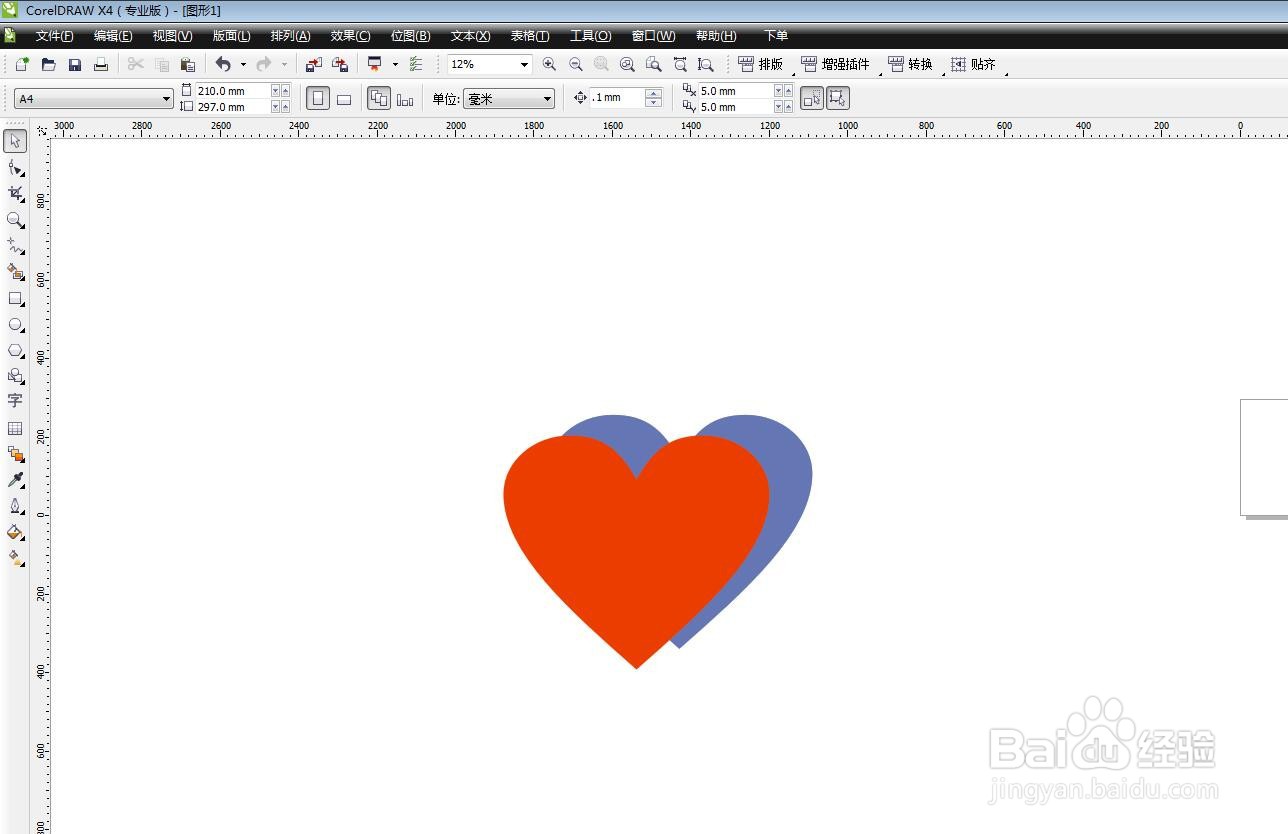Open the 文件(F) menu
Viewport: 1288px width, 834px height.
pyautogui.click(x=55, y=36)
